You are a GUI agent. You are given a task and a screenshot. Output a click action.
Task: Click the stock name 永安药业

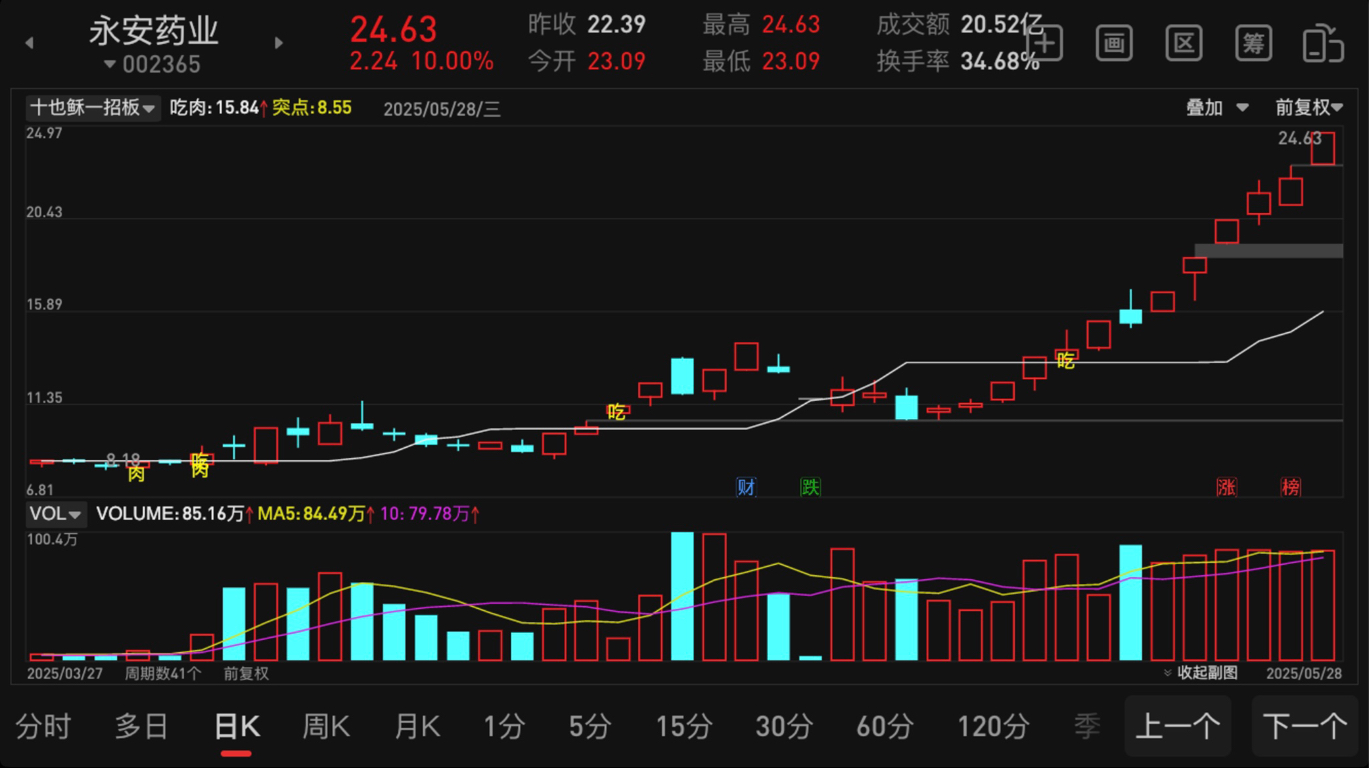pos(154,31)
